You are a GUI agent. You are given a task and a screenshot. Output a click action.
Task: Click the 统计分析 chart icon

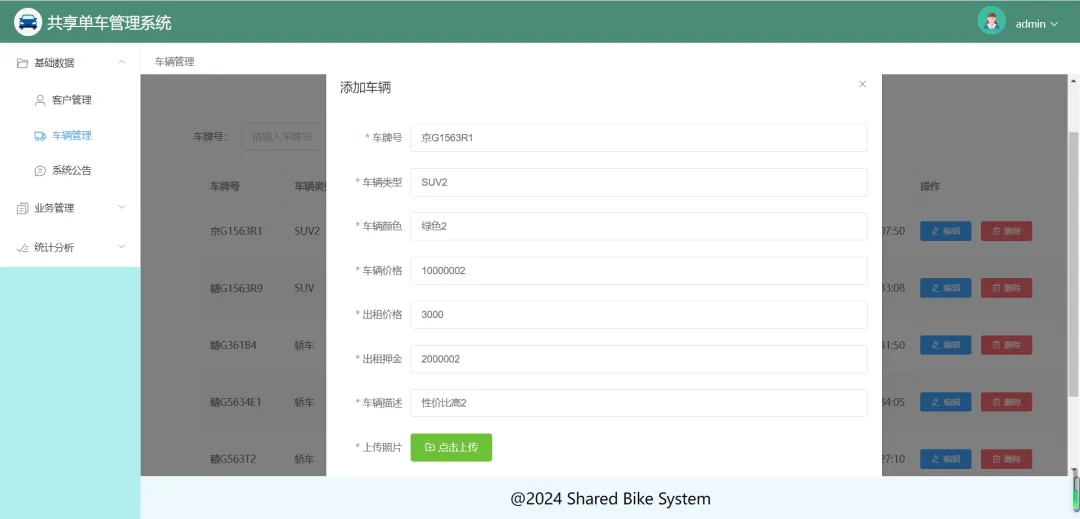(x=23, y=248)
